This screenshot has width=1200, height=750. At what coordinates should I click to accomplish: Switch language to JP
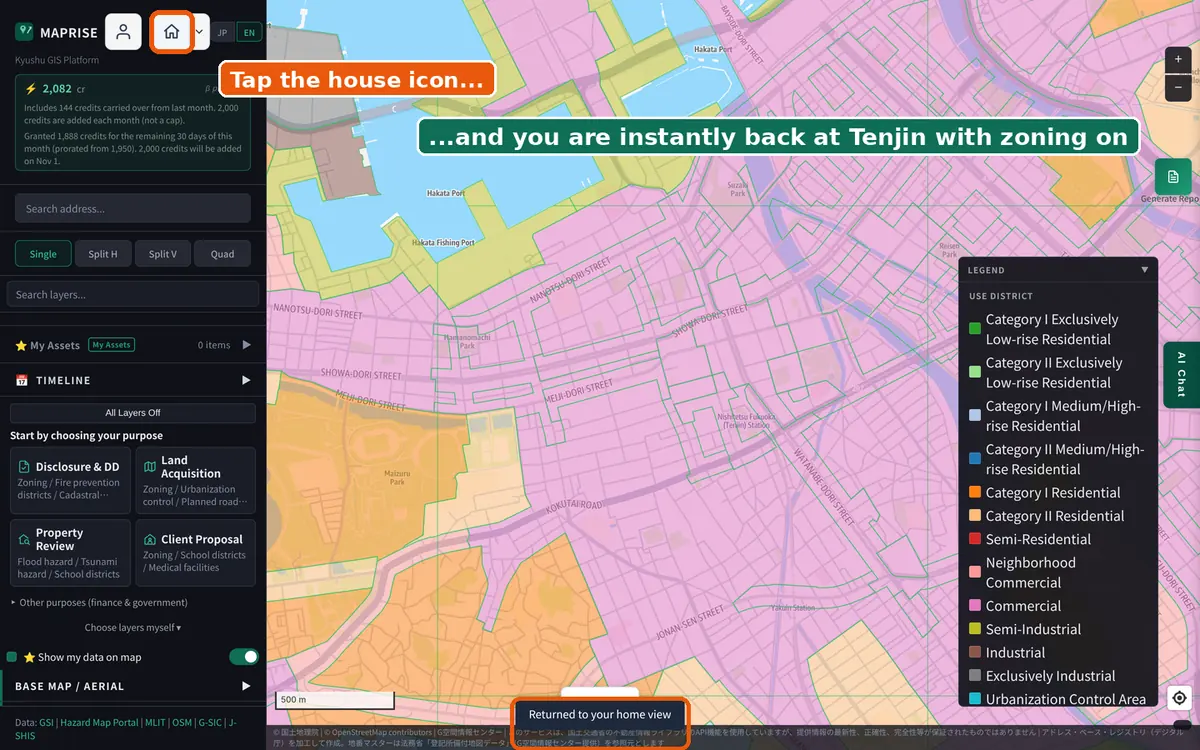[223, 33]
